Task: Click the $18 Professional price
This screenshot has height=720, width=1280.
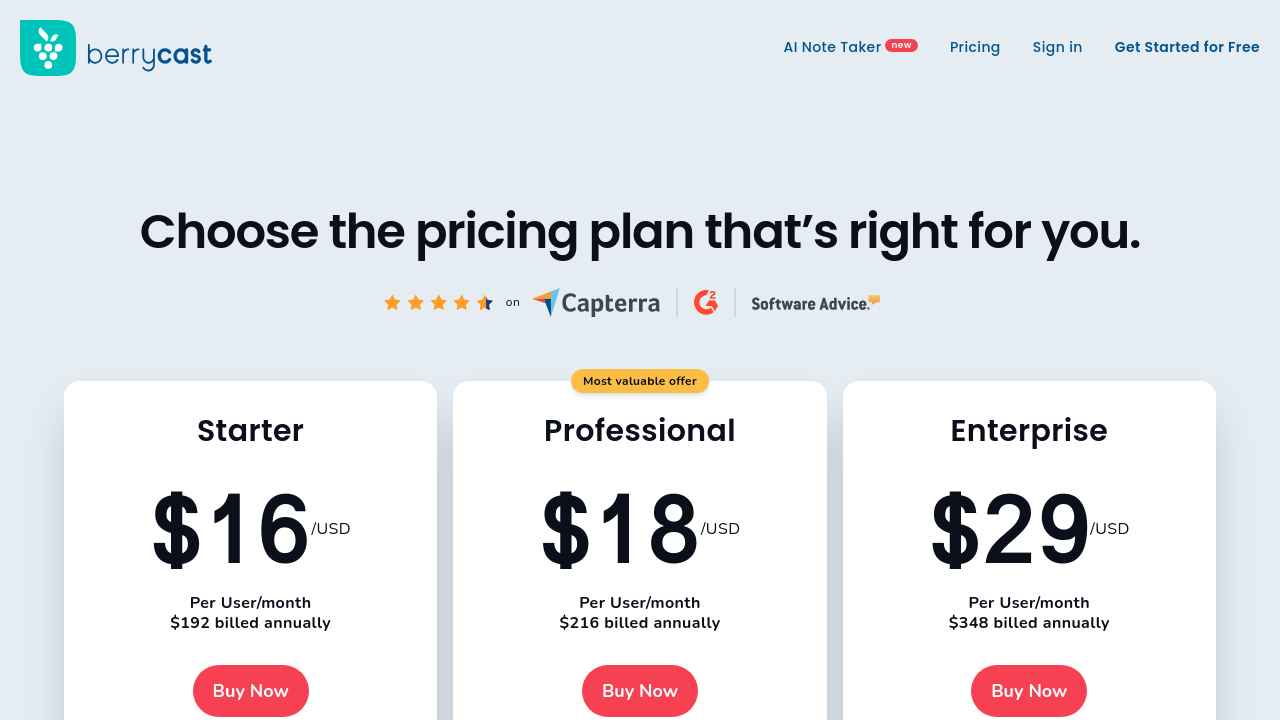Action: pyautogui.click(x=620, y=530)
